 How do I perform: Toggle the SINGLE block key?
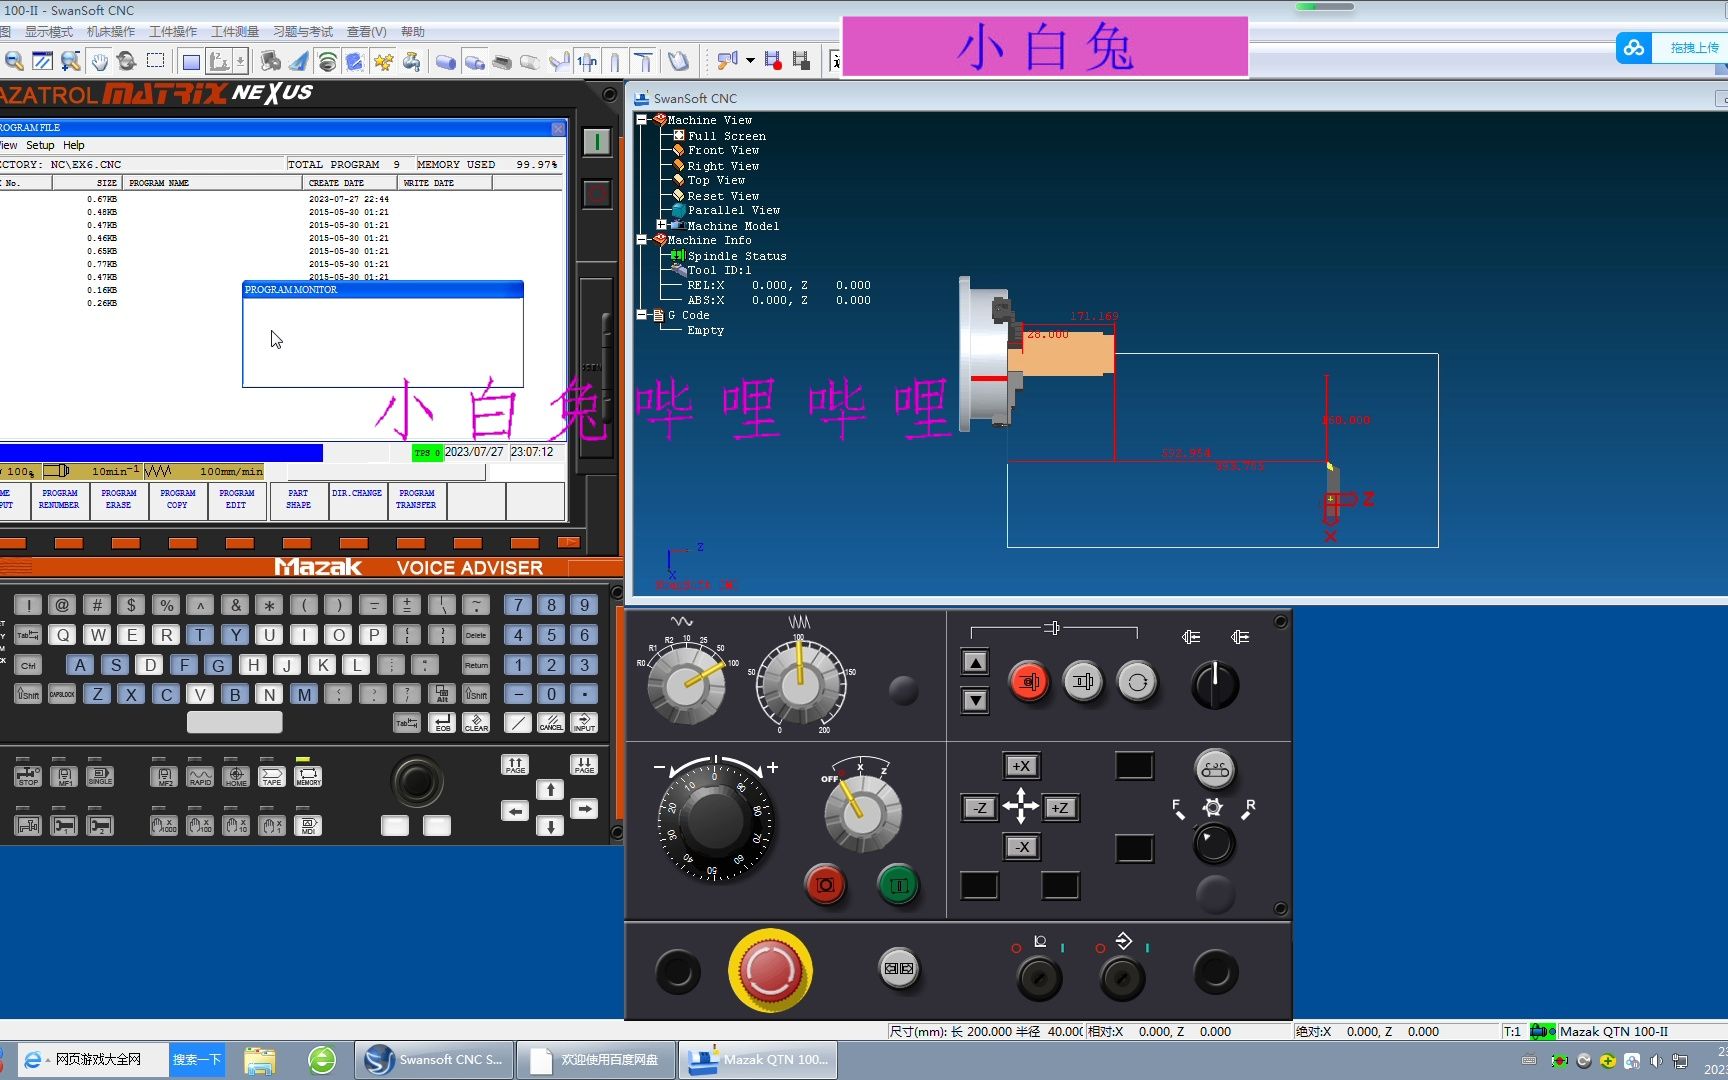point(100,776)
